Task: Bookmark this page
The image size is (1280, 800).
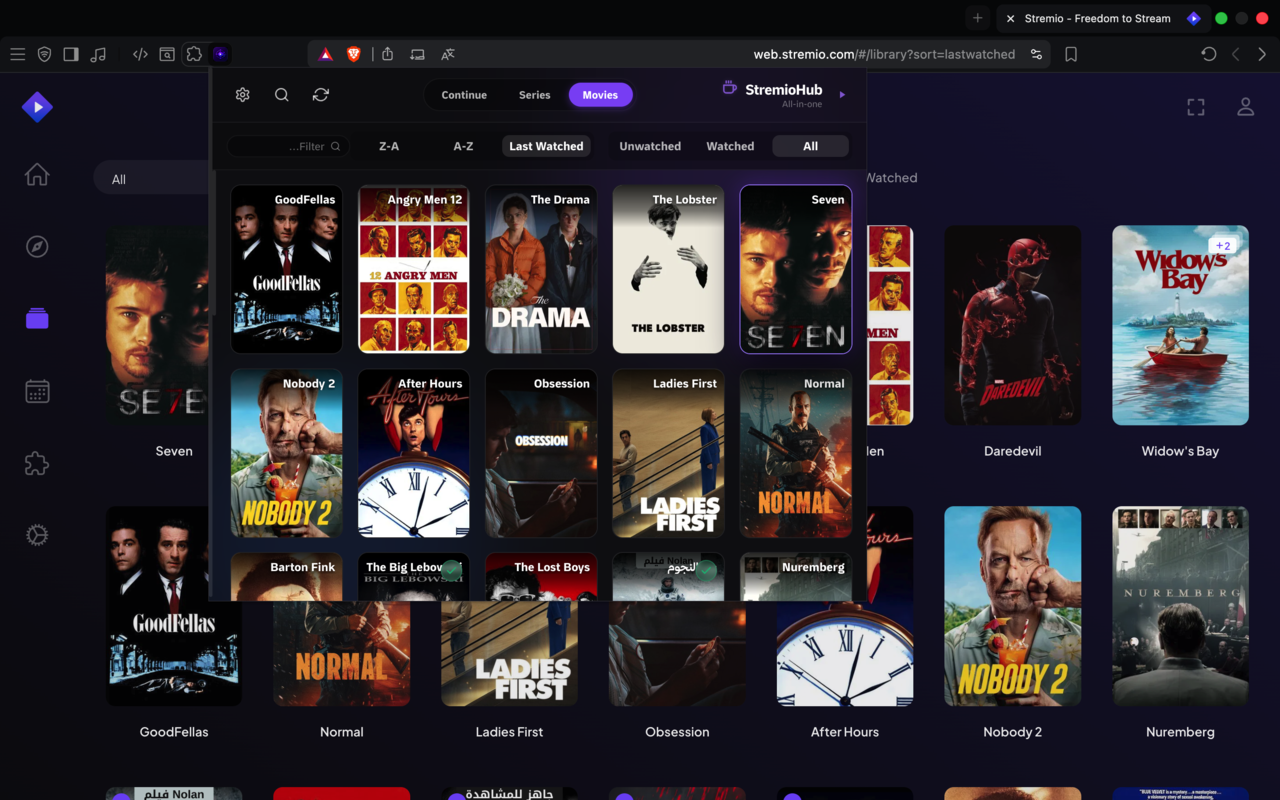Action: coord(1071,54)
